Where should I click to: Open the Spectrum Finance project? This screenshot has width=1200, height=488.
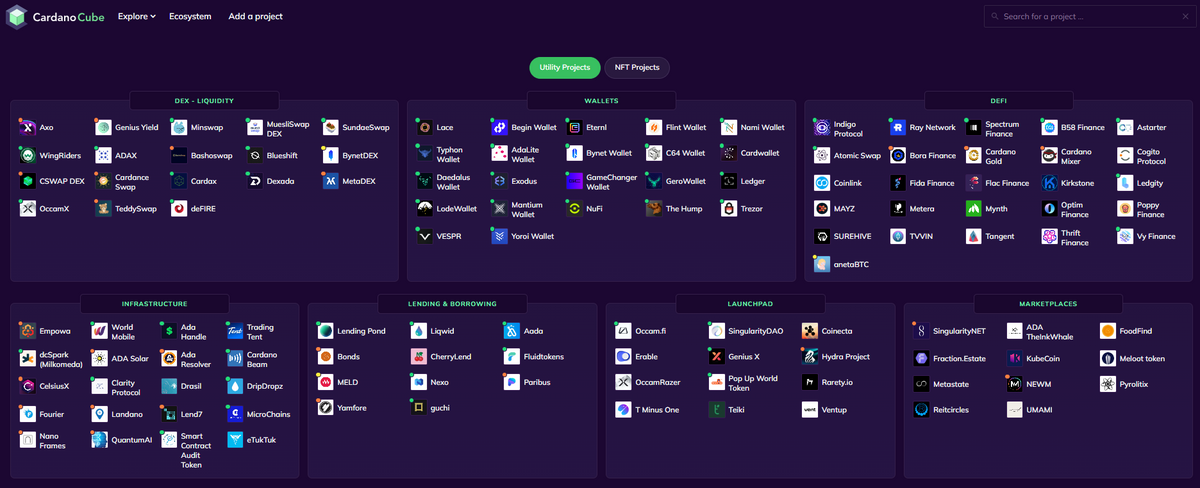[991, 128]
